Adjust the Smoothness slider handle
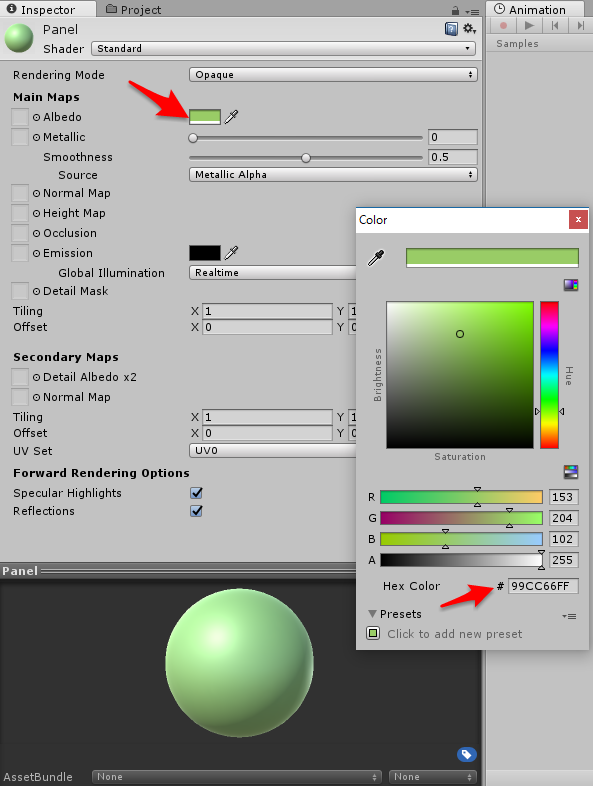Screen dimensions: 593x786 [x=306, y=158]
